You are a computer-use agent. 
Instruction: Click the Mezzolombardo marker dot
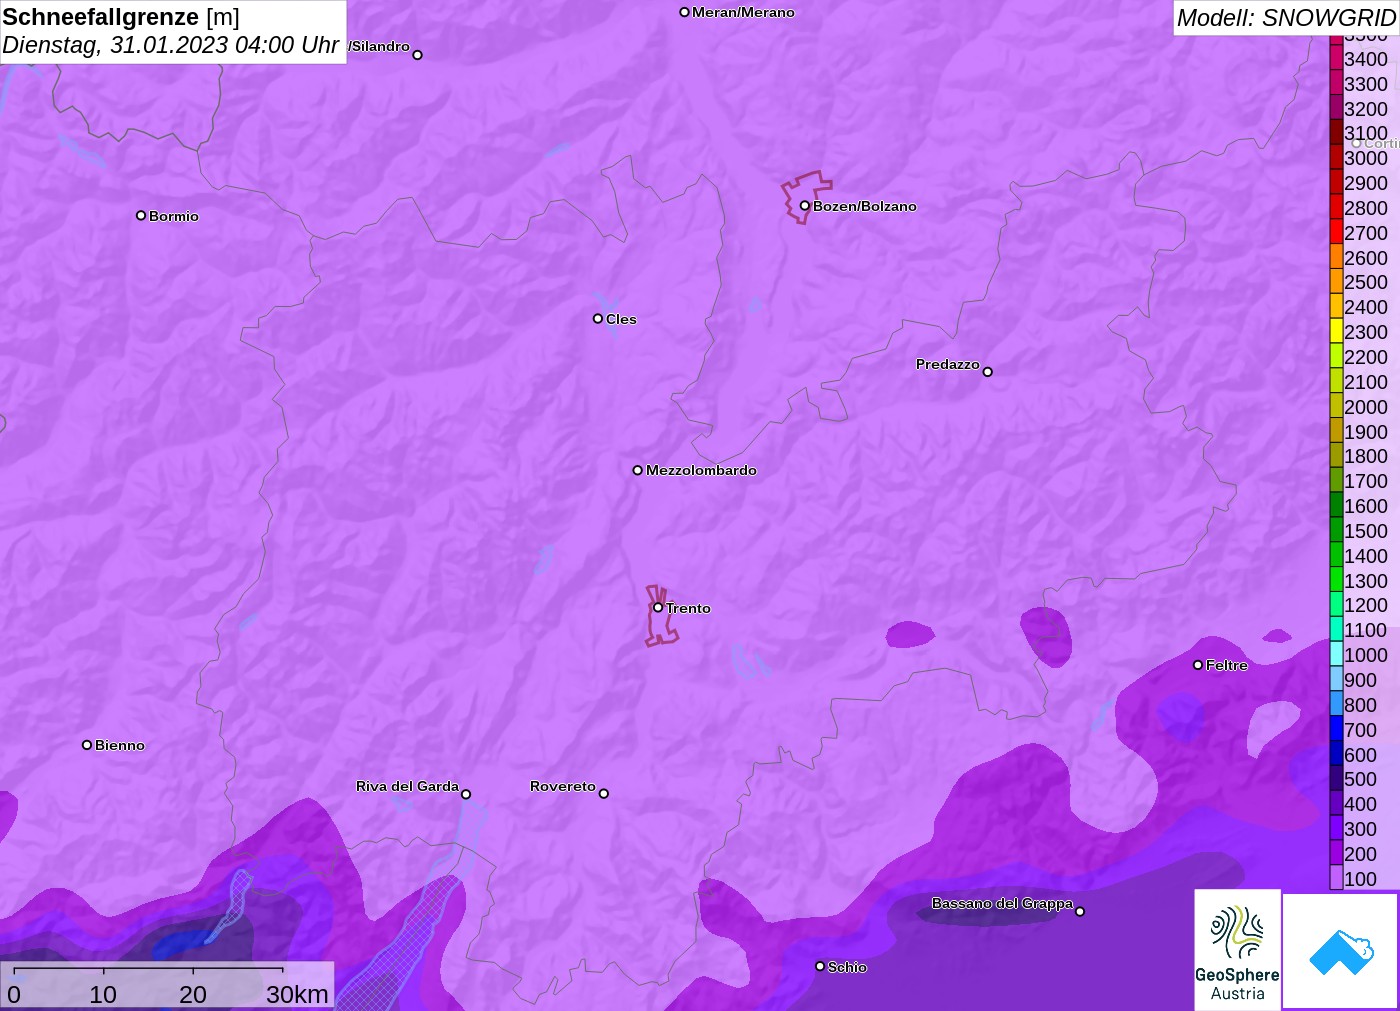[x=637, y=470]
